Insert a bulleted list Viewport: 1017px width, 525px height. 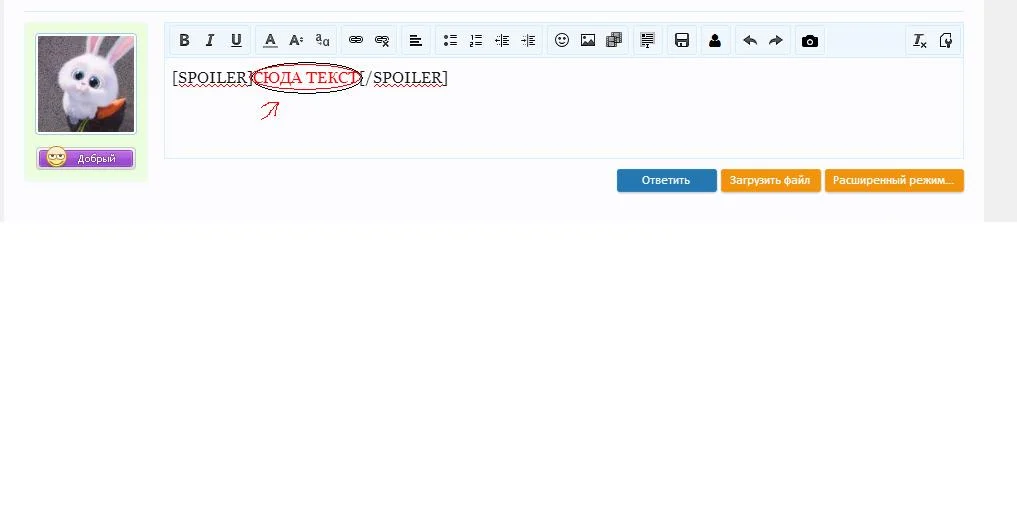tap(450, 40)
